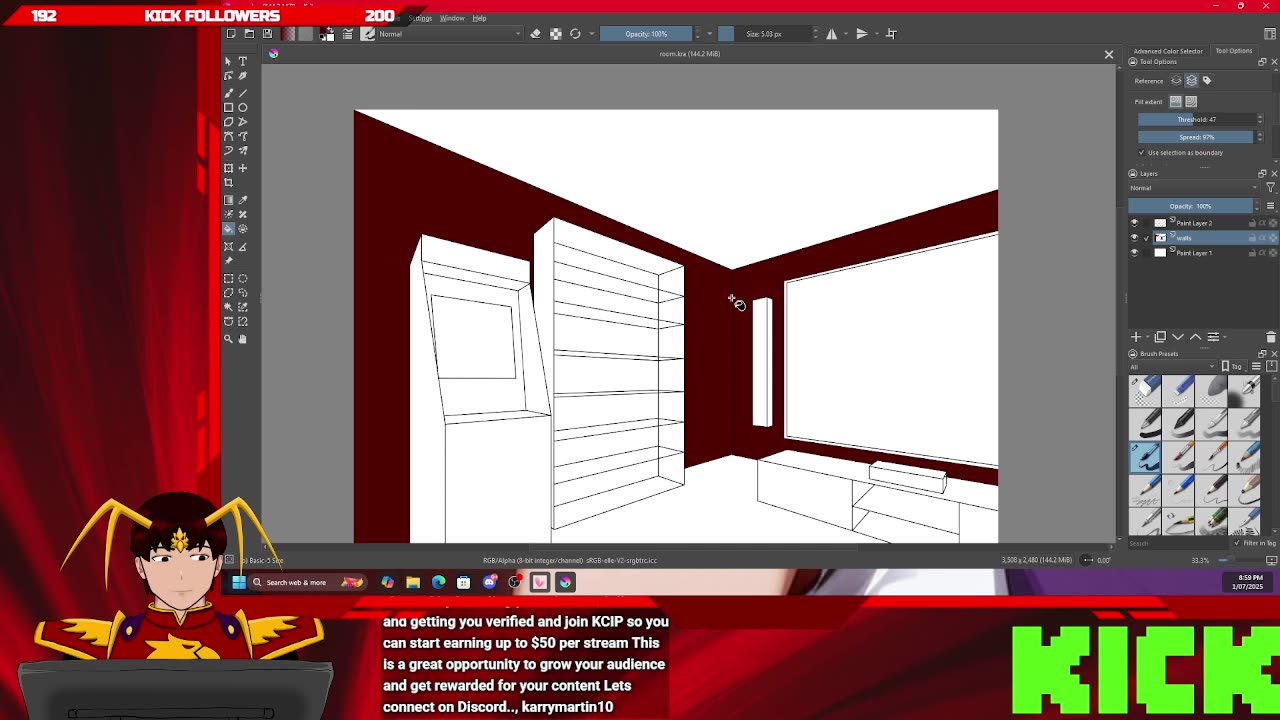Select the Pan hand tool
The width and height of the screenshot is (1280, 720).
tap(242, 339)
